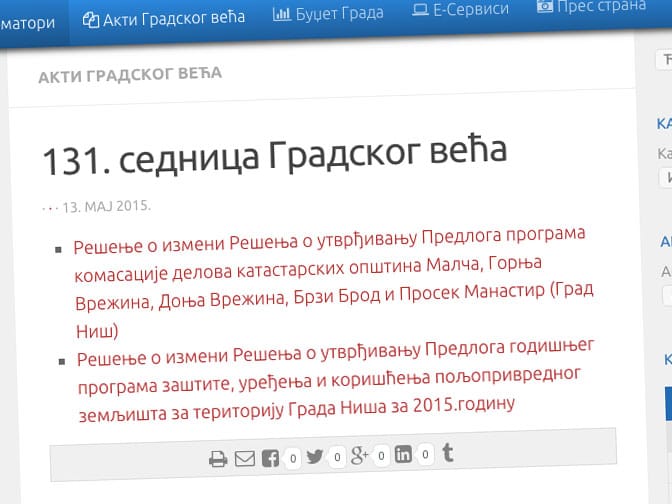
Task: Click the Facebook share count bubble
Action: tap(292, 459)
